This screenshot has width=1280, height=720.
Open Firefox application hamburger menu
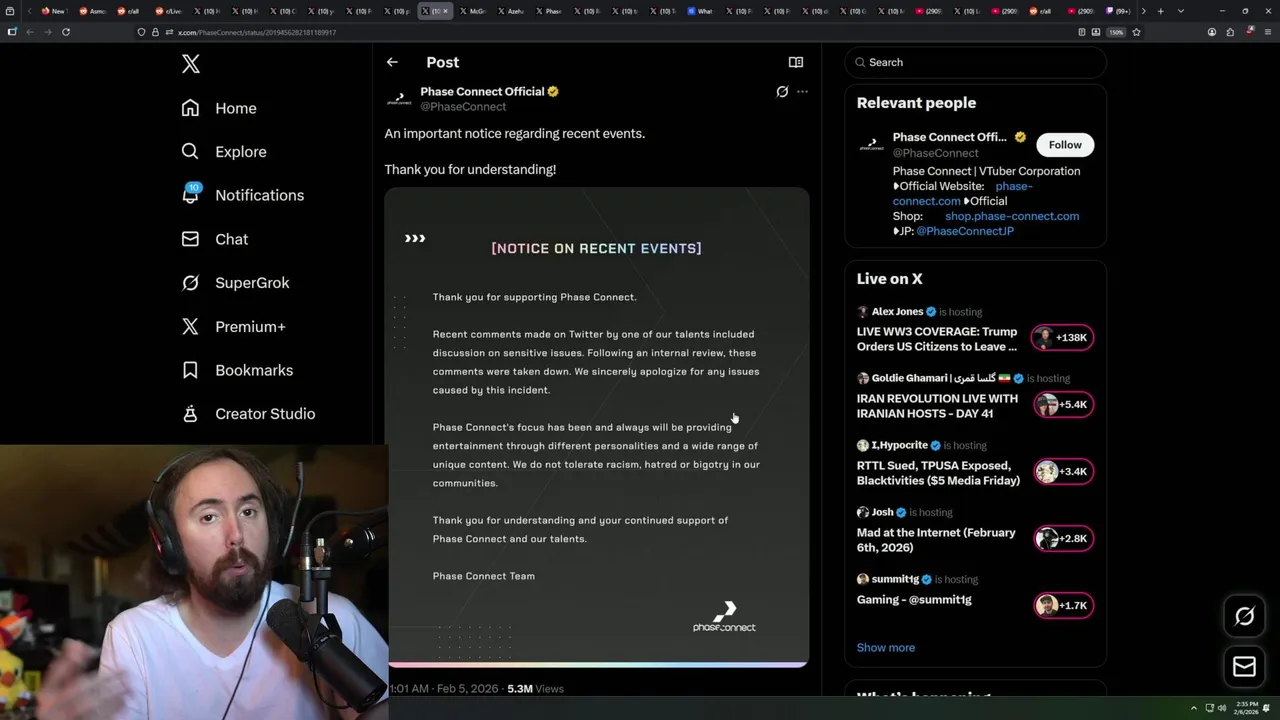click(1268, 32)
